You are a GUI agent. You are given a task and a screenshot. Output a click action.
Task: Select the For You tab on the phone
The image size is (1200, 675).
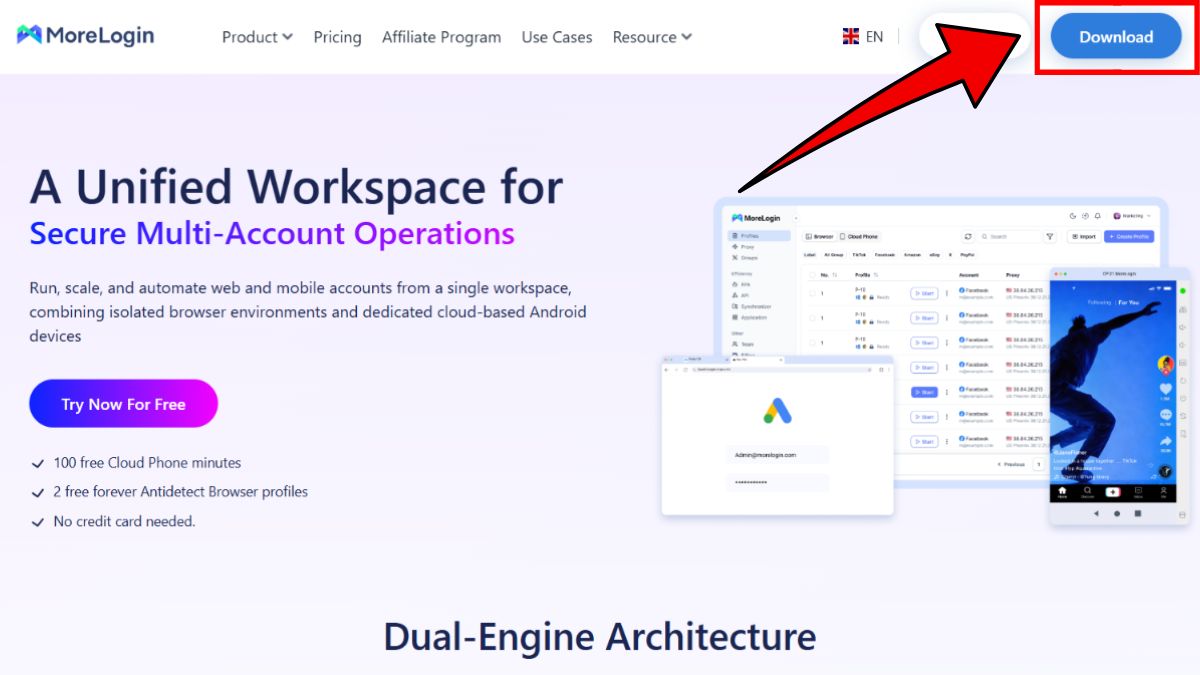pos(1128,302)
